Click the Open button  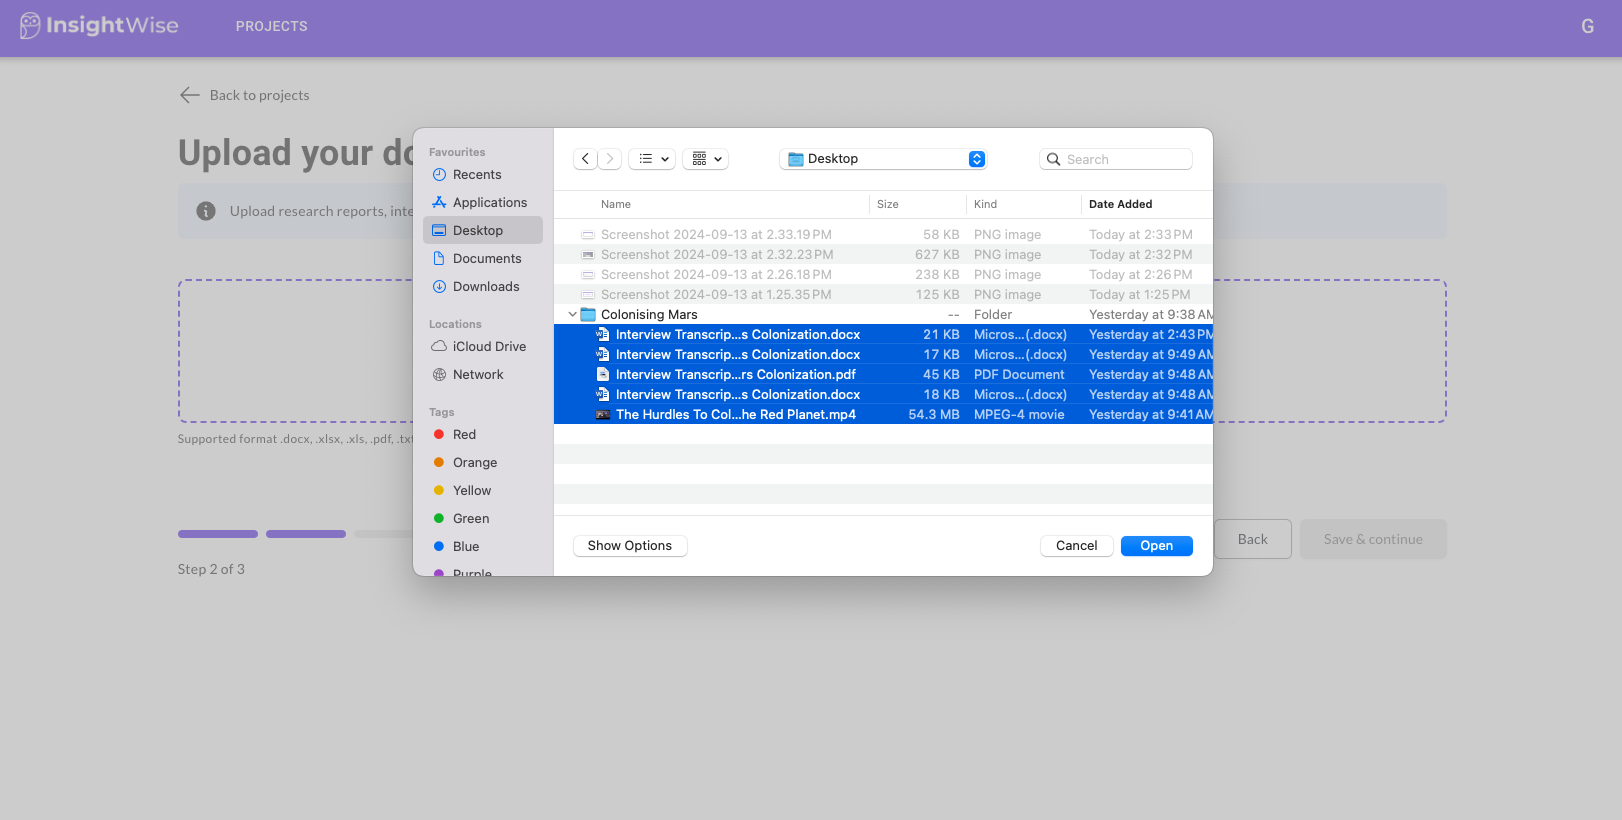click(1156, 546)
